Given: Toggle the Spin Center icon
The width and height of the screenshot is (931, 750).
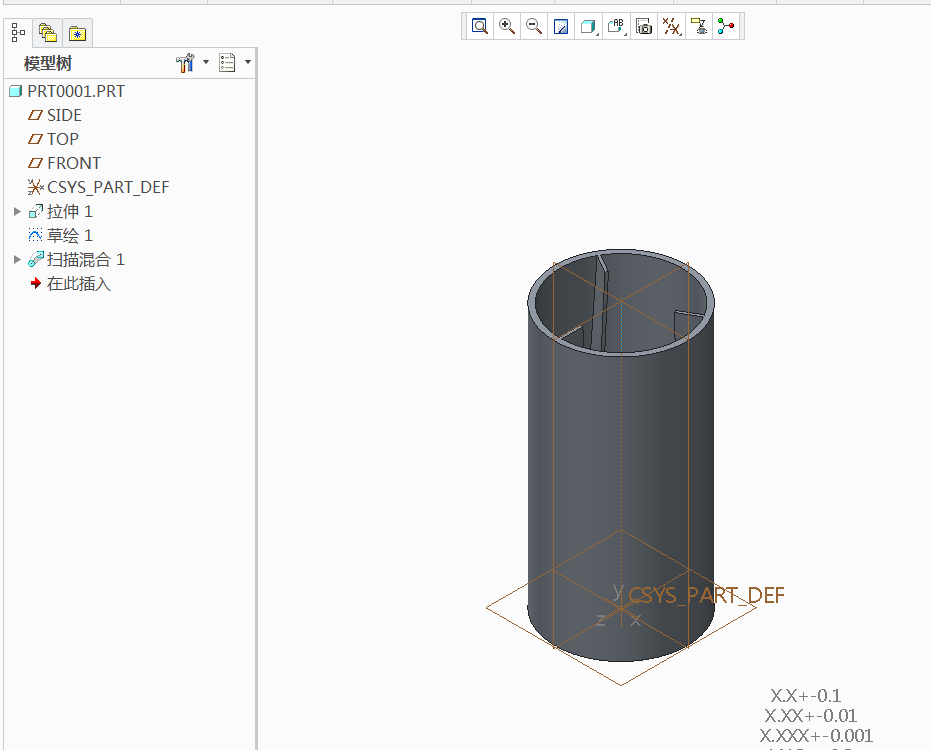Looking at the screenshot, I should pos(726,26).
